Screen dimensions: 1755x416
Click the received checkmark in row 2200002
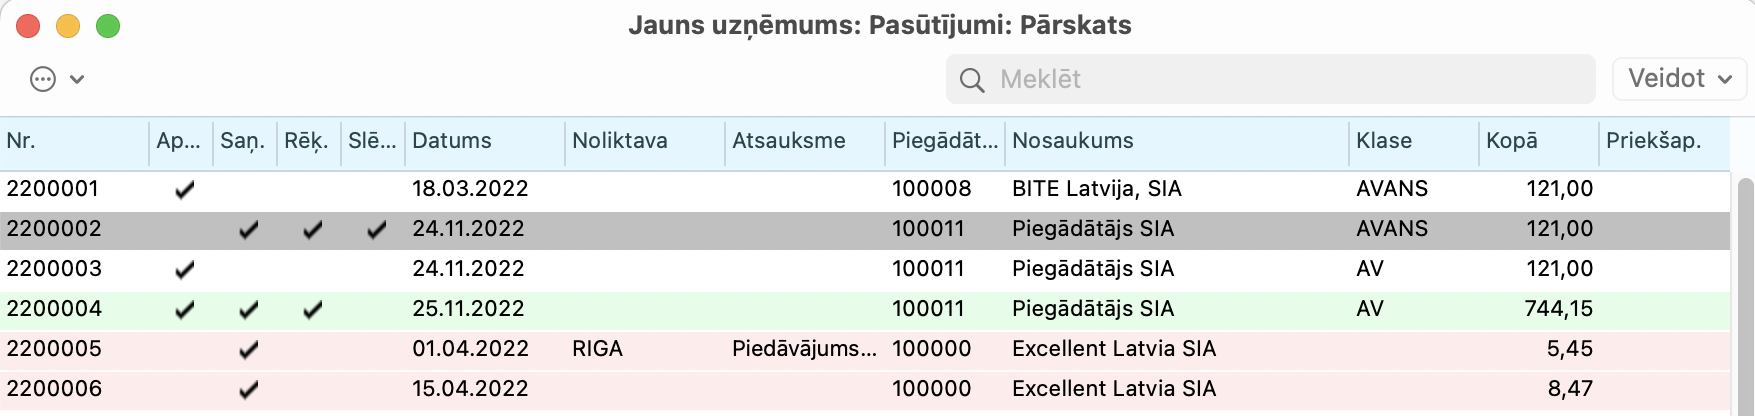[248, 229]
